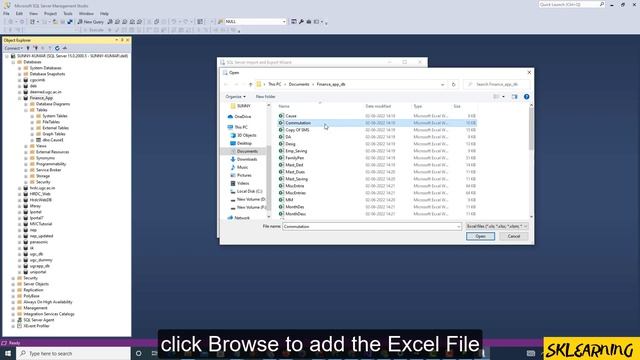Expand the Views folder
The image size is (640, 360).
pyautogui.click(x=26, y=146)
